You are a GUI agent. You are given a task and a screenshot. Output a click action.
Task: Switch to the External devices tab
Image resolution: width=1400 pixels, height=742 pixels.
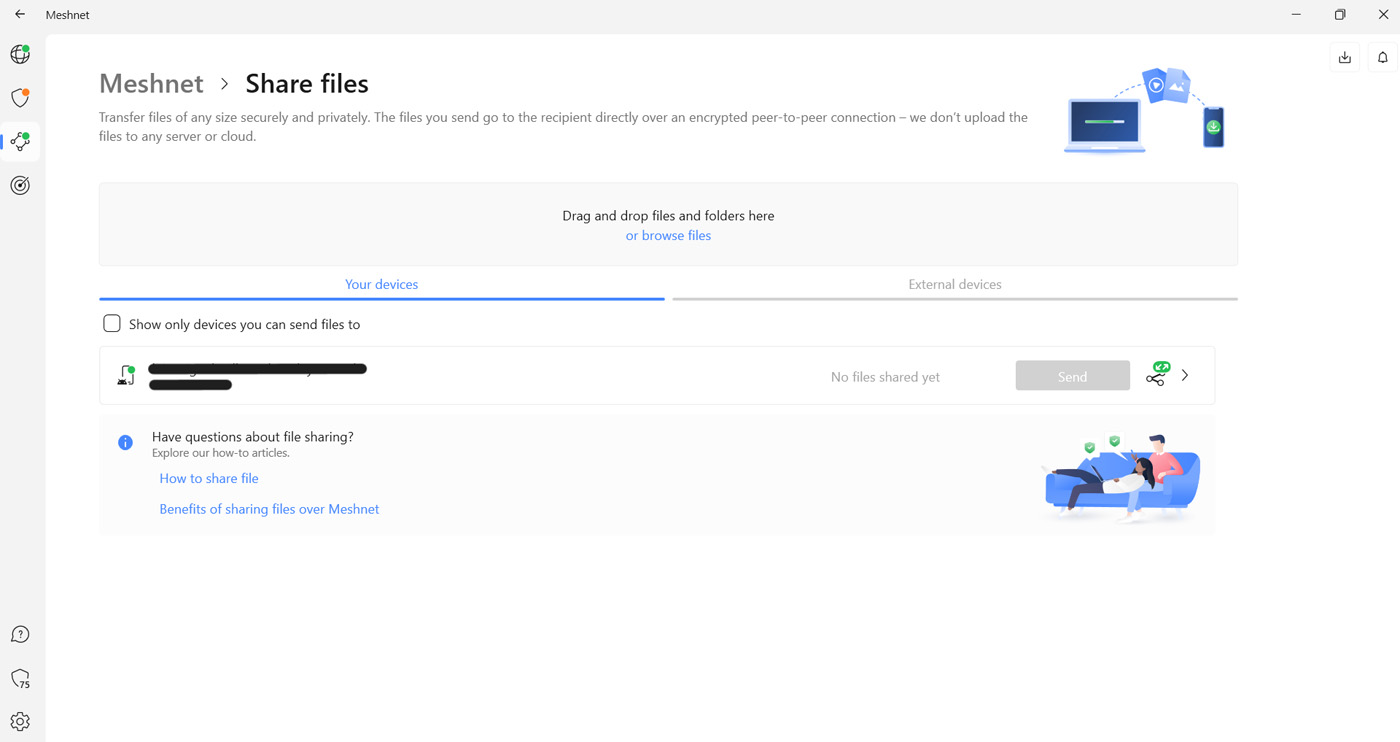coord(954,285)
